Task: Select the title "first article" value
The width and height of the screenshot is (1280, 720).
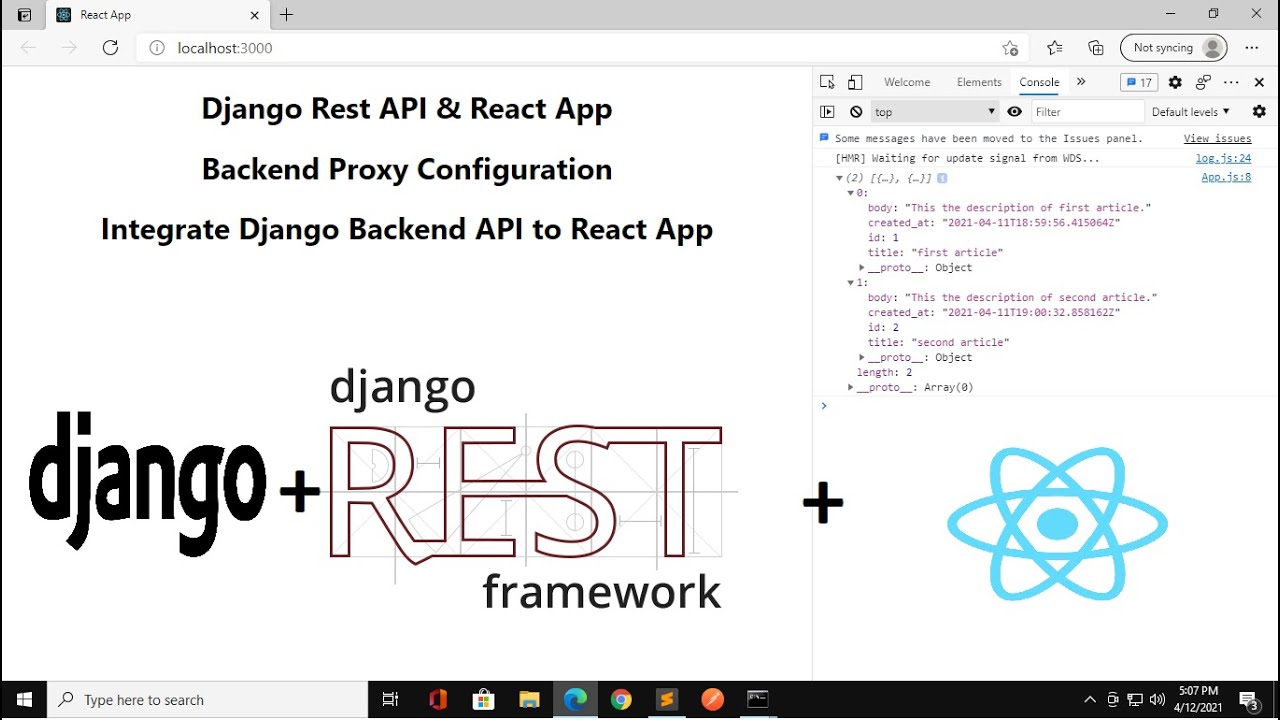Action: (957, 253)
